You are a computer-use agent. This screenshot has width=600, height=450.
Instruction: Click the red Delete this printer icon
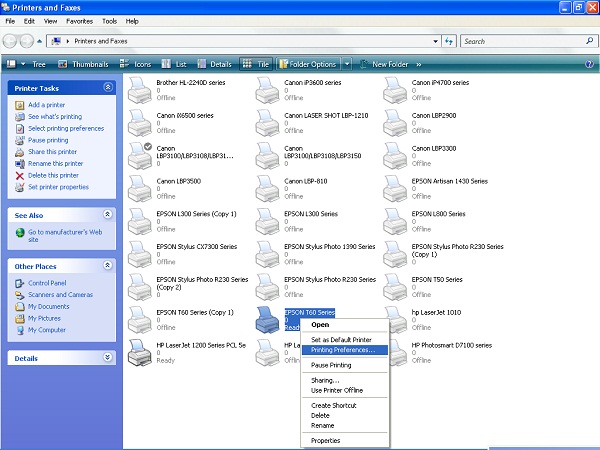[20, 176]
